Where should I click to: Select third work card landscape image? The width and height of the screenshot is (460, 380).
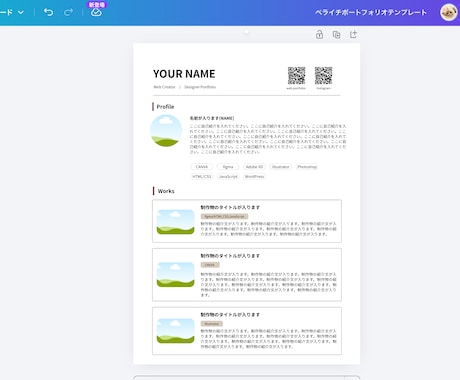tap(175, 331)
